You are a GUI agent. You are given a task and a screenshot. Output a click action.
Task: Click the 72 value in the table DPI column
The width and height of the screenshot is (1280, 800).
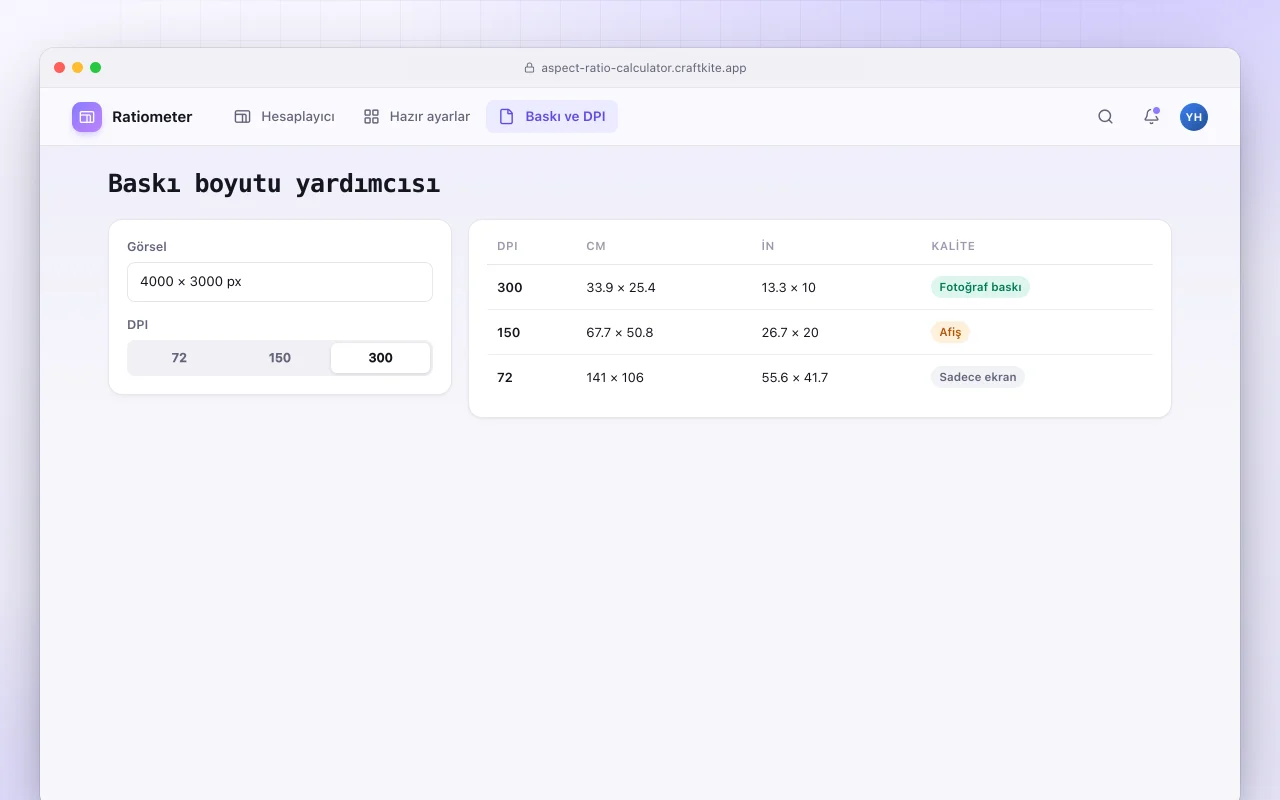pos(505,377)
